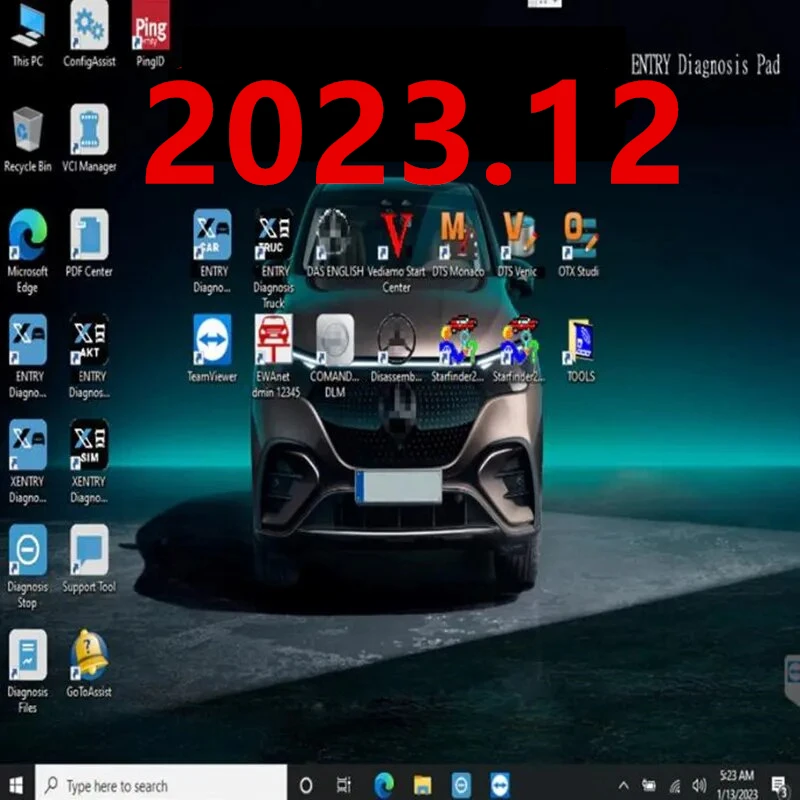The image size is (800, 800).
Task: Open Diagnosis Files
Action: [x=28, y=671]
